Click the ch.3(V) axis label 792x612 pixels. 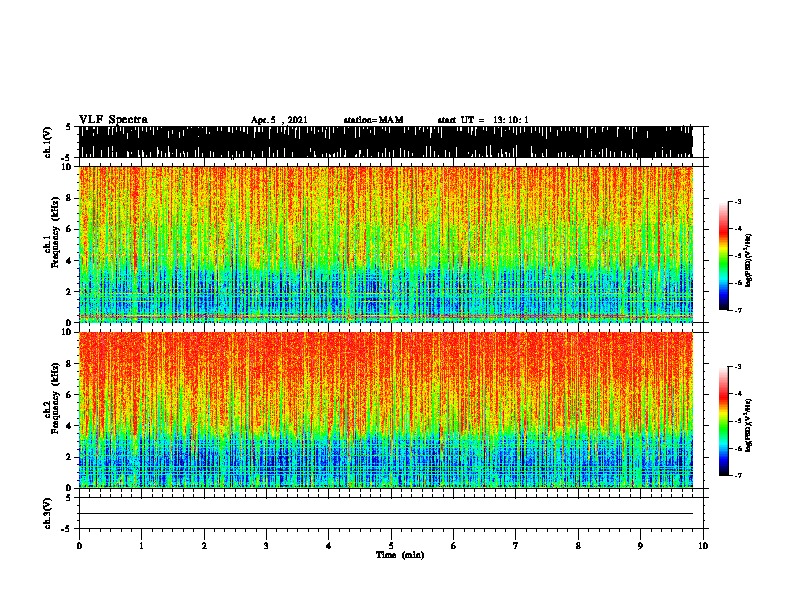(48, 513)
